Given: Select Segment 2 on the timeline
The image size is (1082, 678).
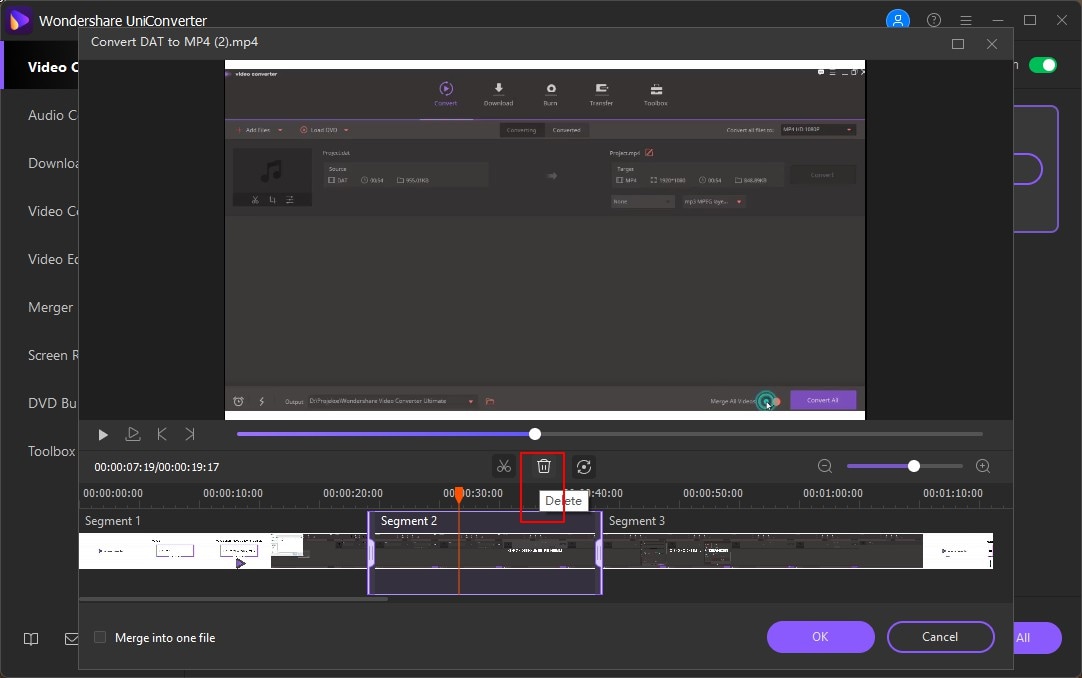Looking at the screenshot, I should 485,552.
